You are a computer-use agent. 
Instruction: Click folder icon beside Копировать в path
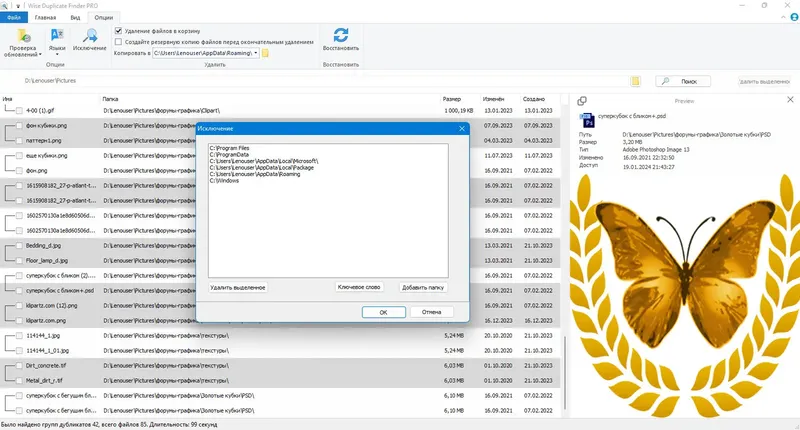(x=265, y=53)
